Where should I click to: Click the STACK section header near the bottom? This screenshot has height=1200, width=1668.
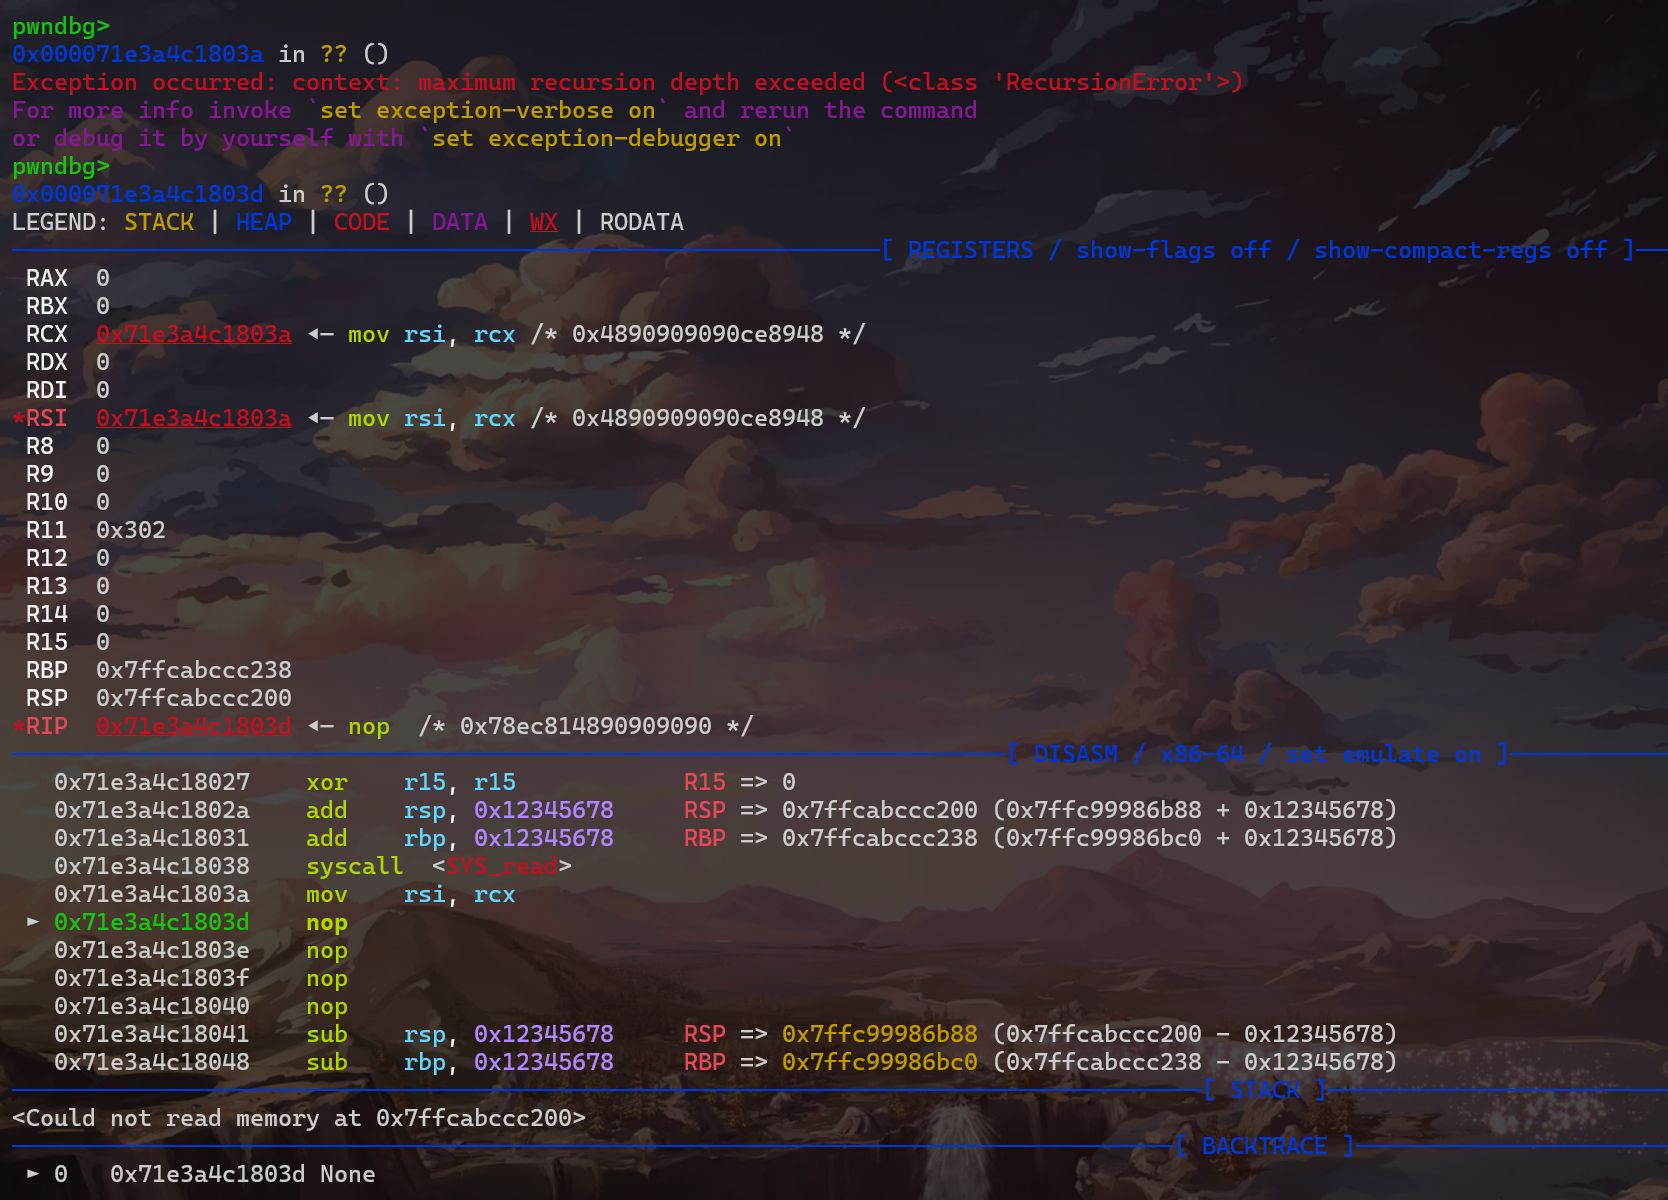pos(1265,1090)
